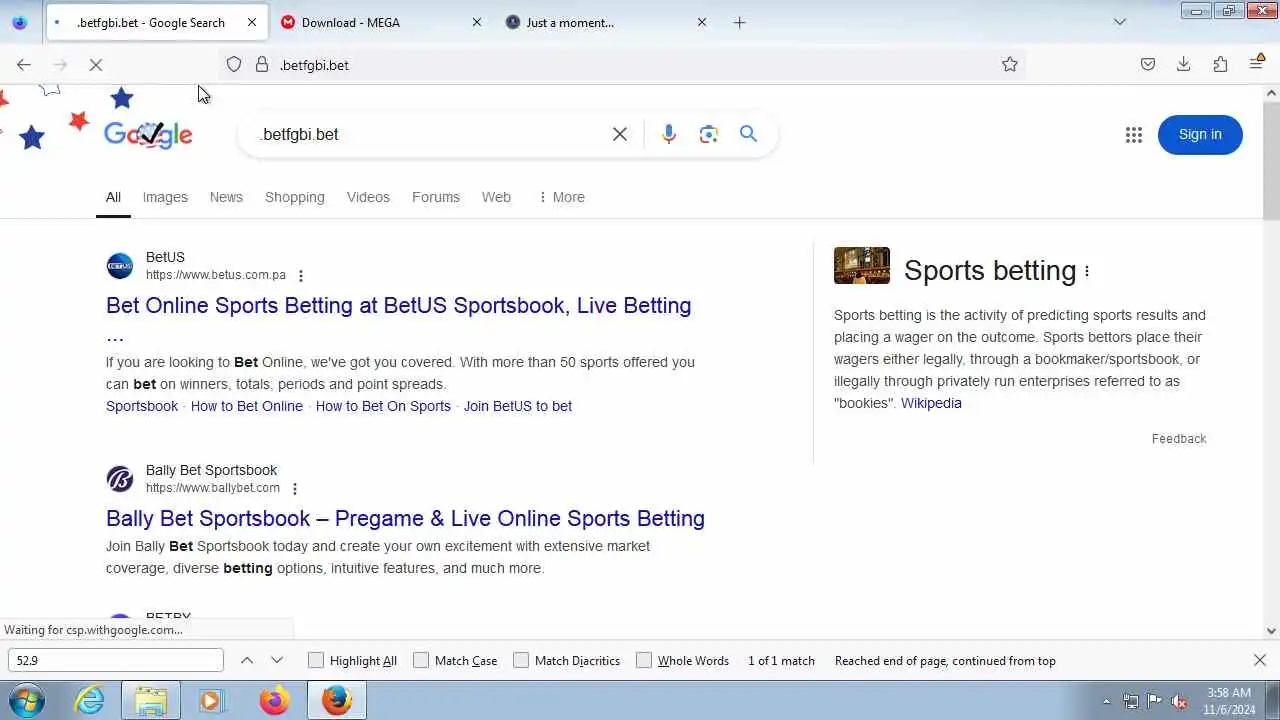Clear the Google search box
The height and width of the screenshot is (720, 1280).
point(620,134)
